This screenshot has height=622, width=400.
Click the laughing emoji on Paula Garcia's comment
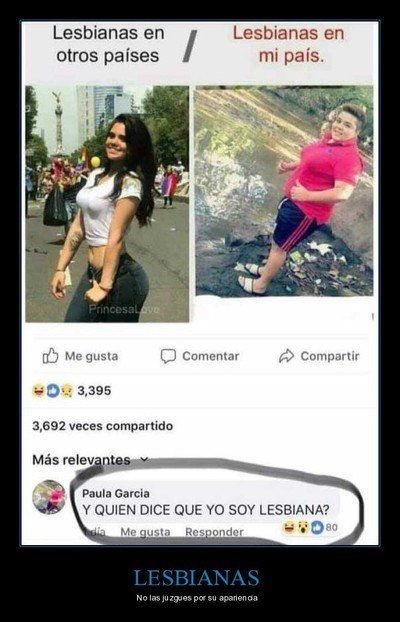(288, 527)
